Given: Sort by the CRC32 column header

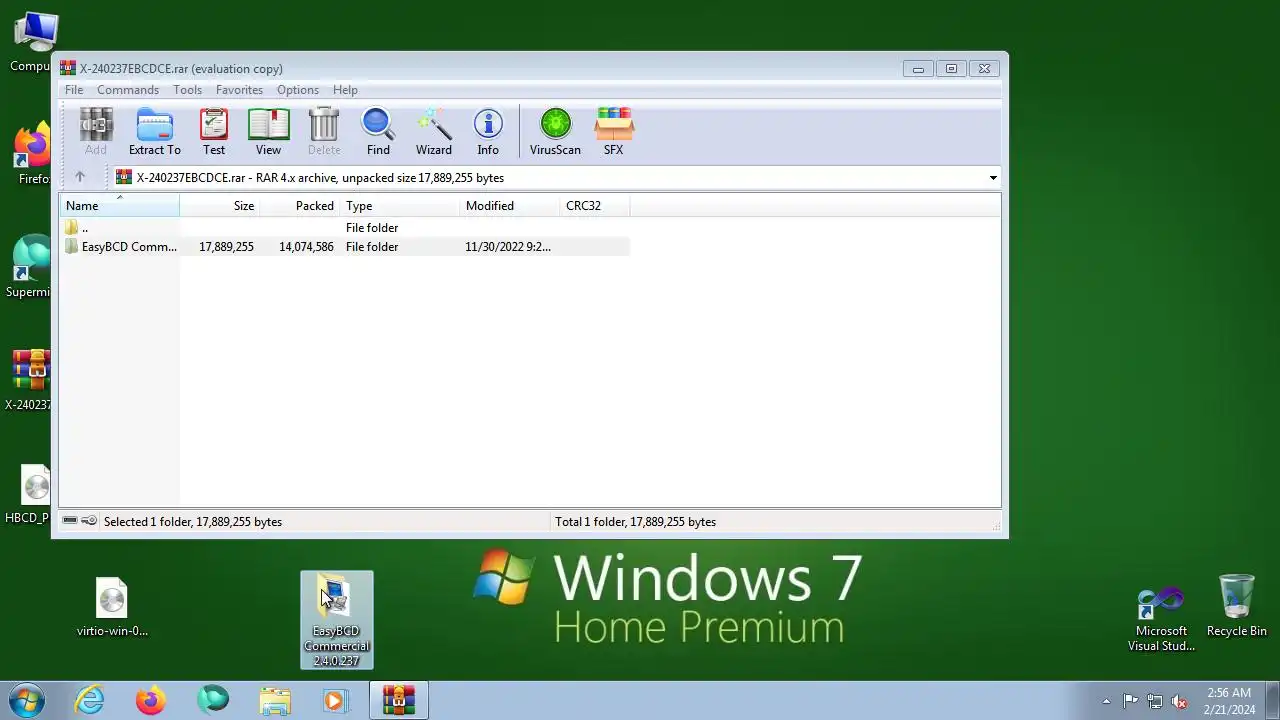Looking at the screenshot, I should (595, 205).
